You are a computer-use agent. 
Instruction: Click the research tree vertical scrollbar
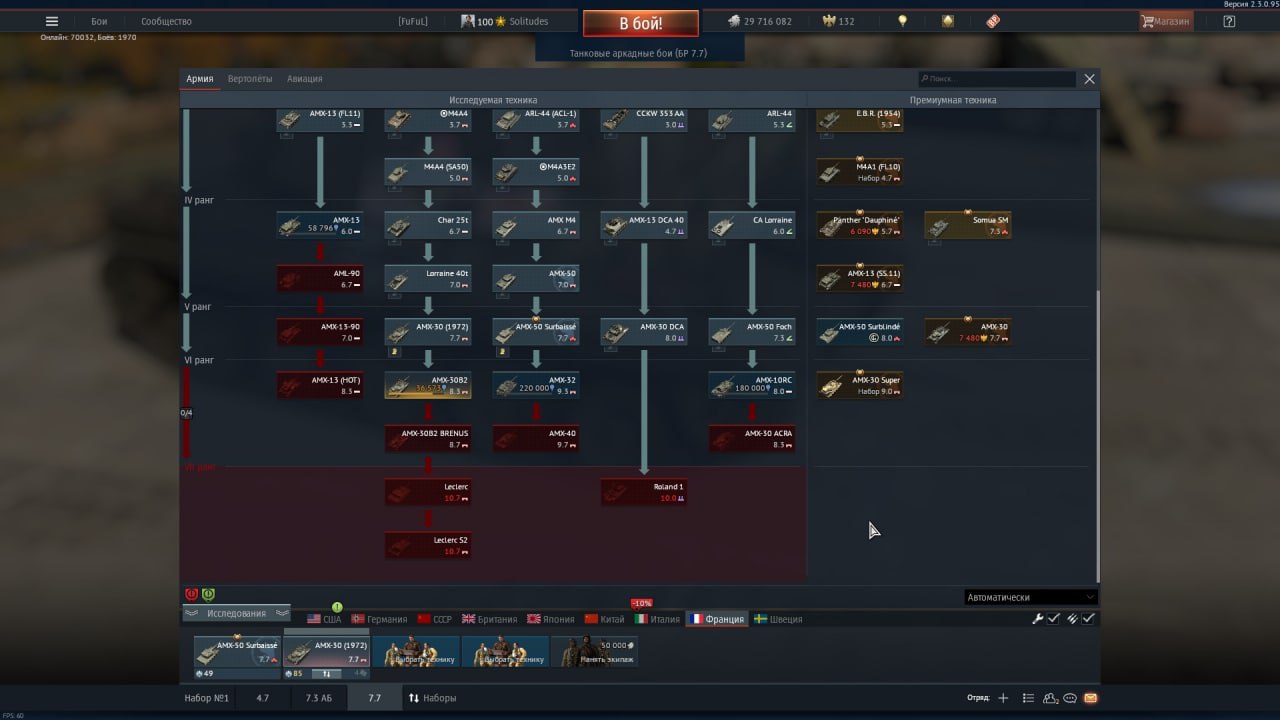coord(1097,435)
